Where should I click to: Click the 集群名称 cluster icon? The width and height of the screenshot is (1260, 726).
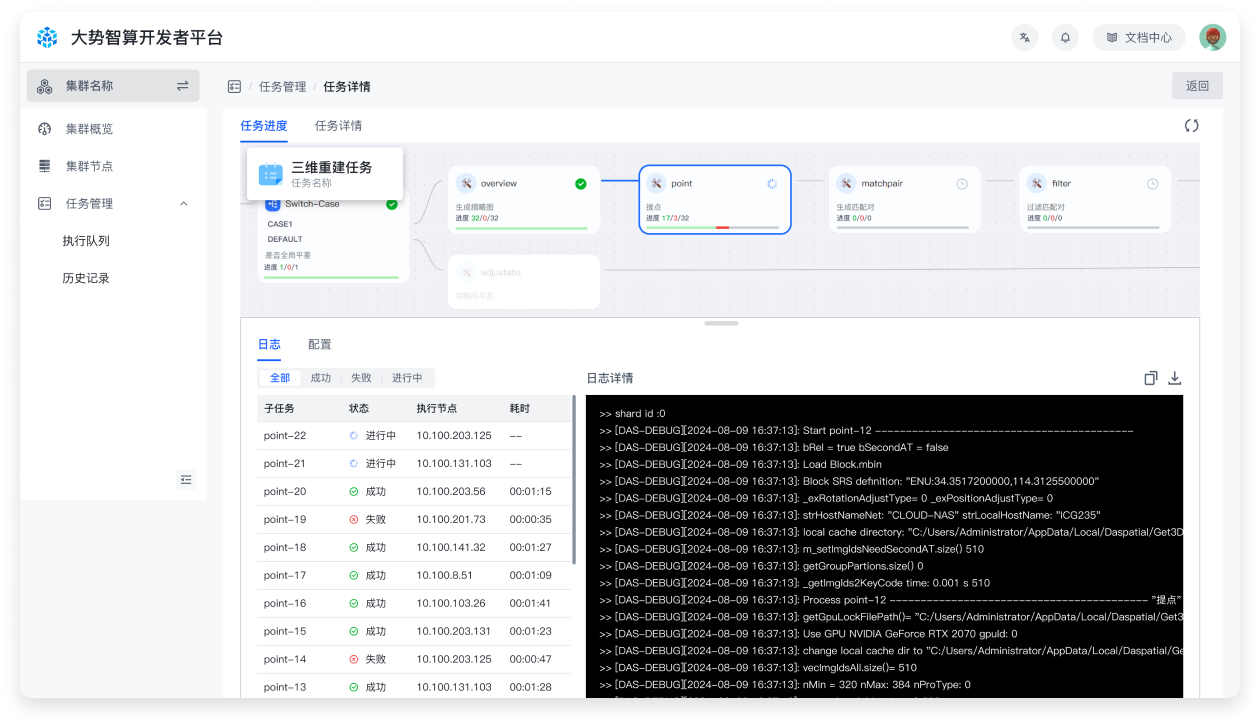(x=45, y=86)
